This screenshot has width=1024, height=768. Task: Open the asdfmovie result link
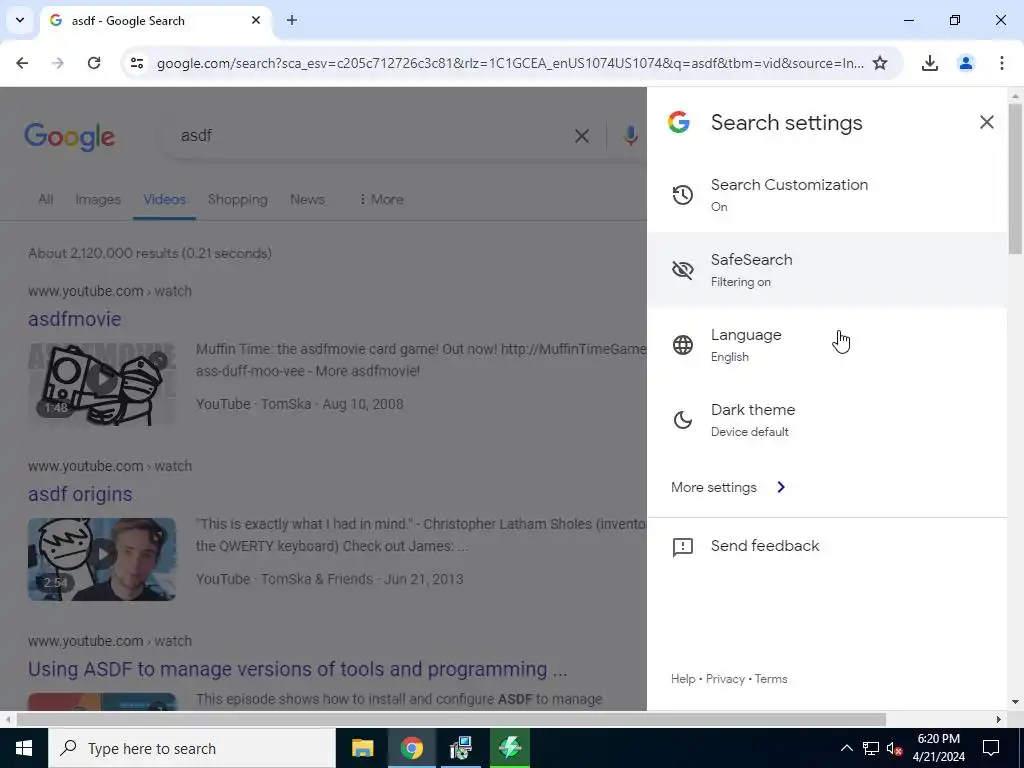point(74,319)
